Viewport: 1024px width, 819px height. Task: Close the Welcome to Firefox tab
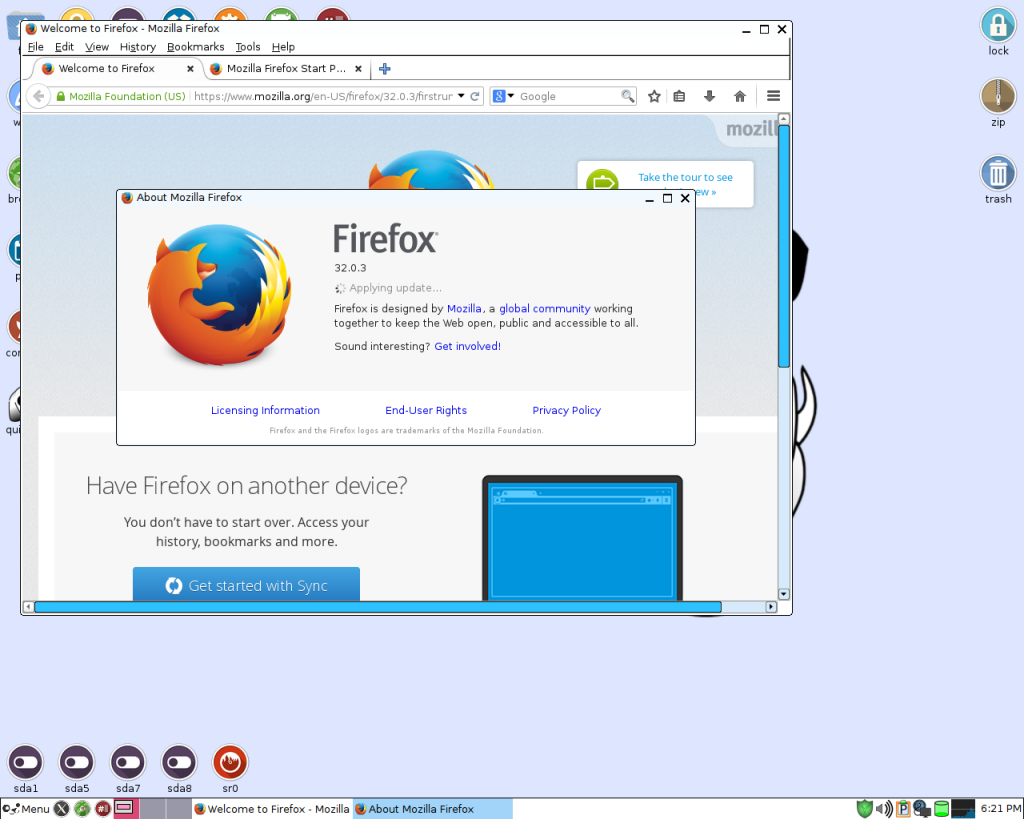coord(190,69)
